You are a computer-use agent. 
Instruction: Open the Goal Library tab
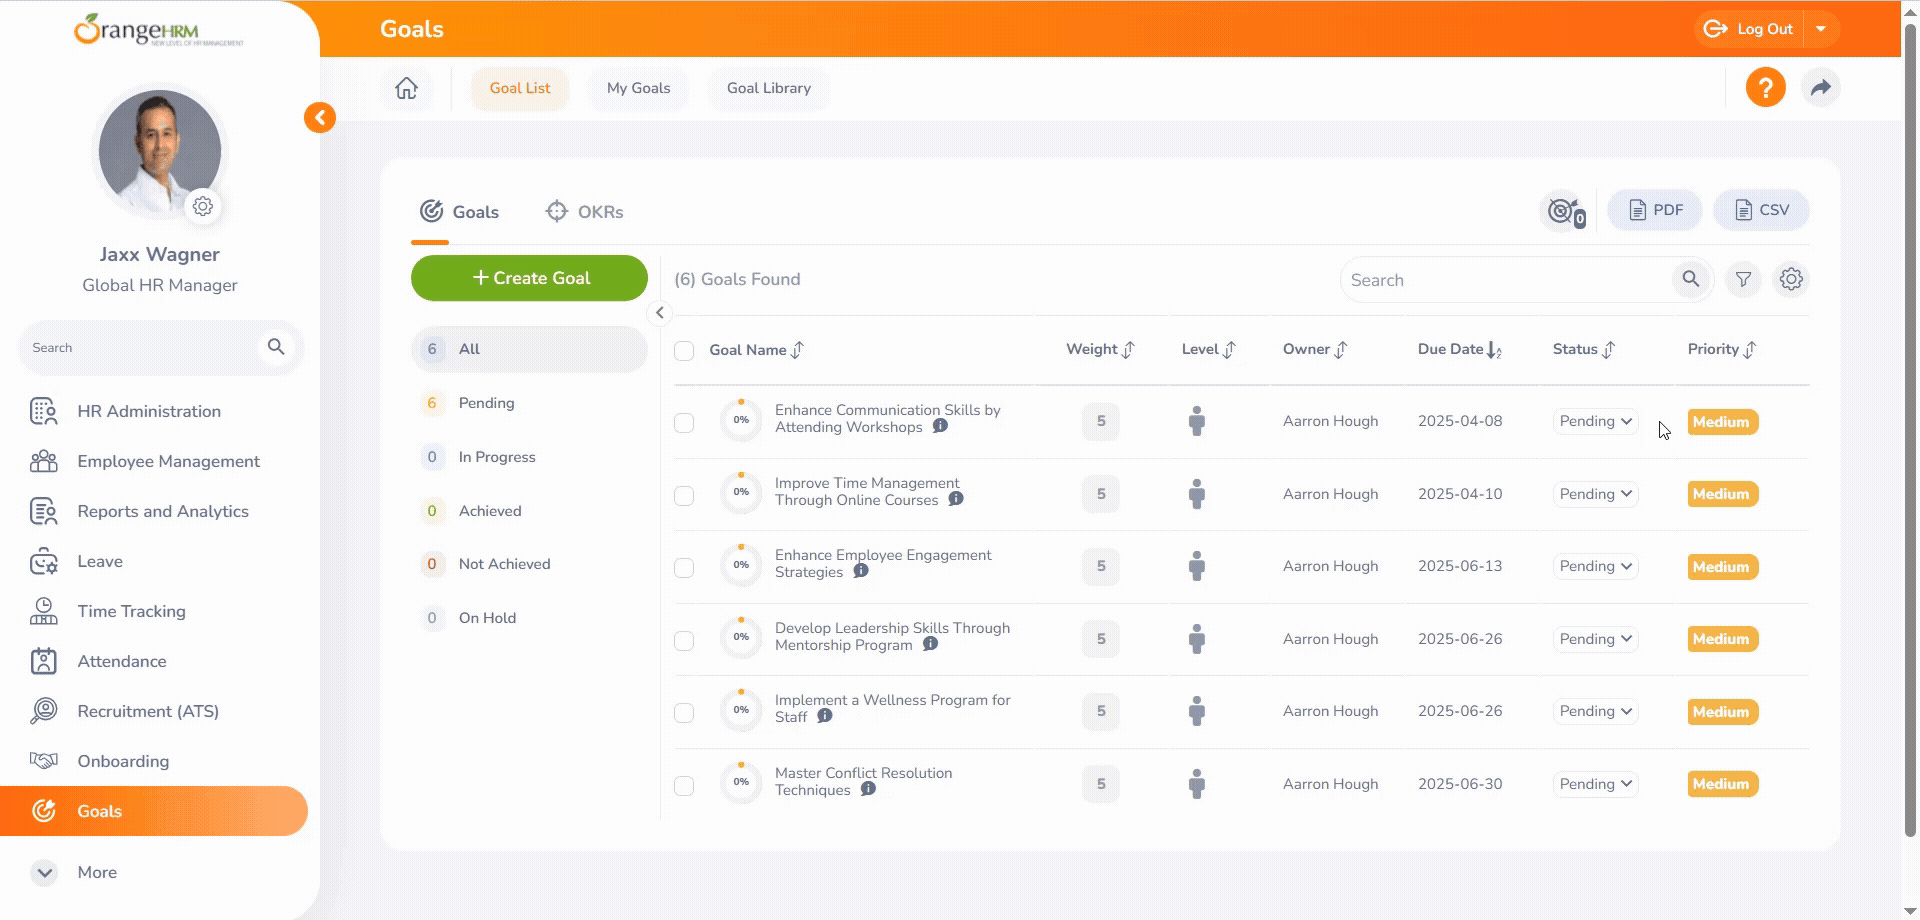click(768, 88)
